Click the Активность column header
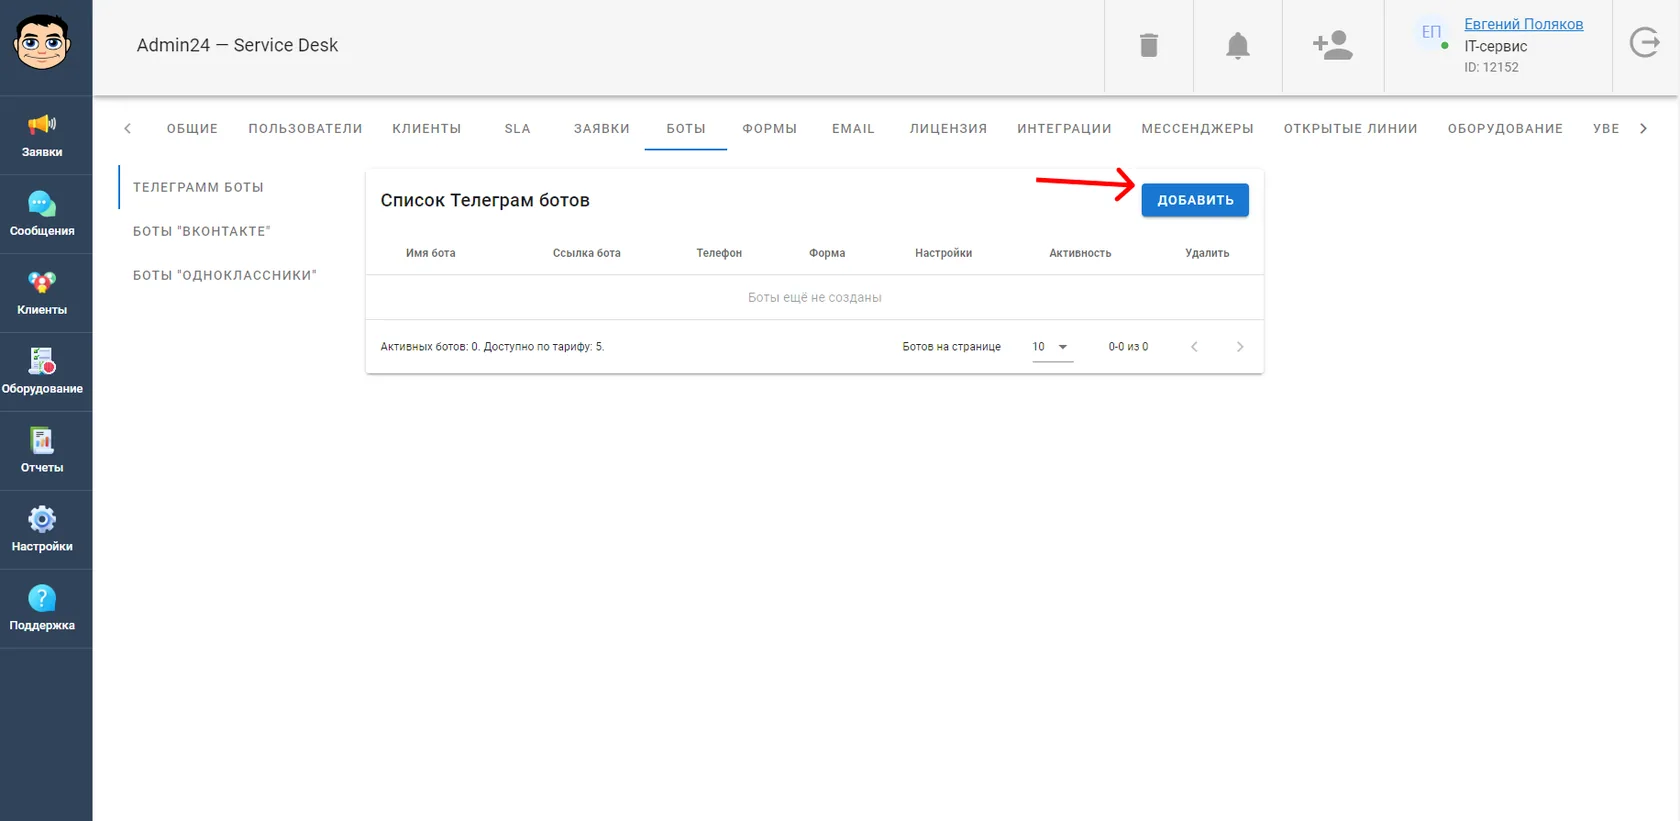 tap(1080, 253)
